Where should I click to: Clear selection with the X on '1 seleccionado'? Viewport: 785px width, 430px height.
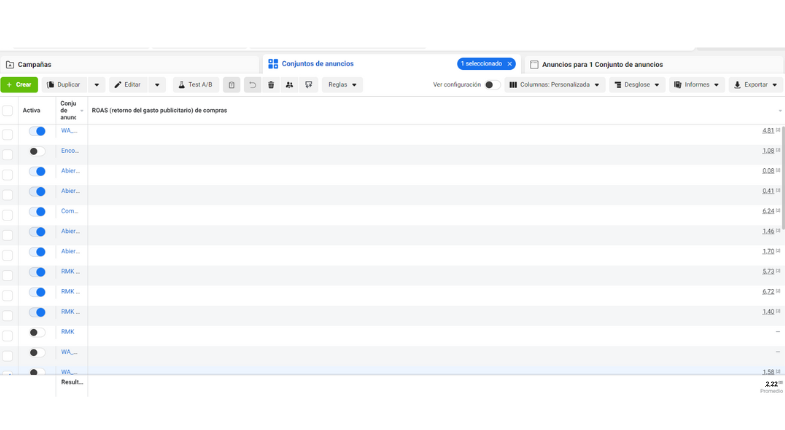509,64
